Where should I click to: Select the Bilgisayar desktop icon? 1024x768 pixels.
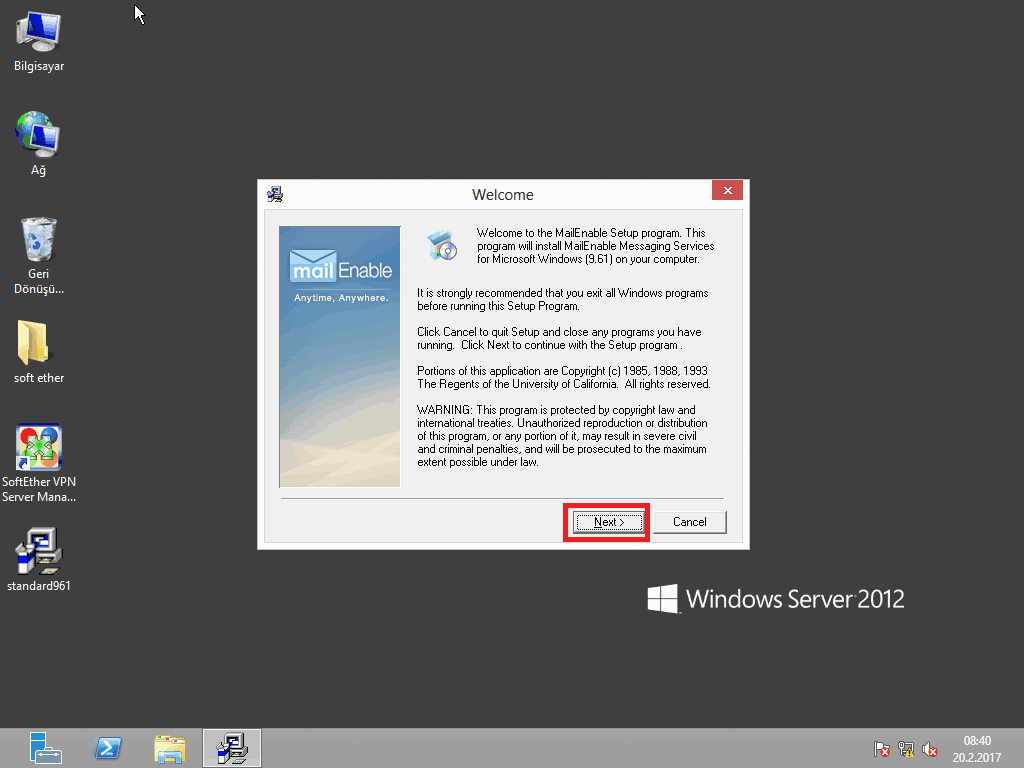coord(39,41)
